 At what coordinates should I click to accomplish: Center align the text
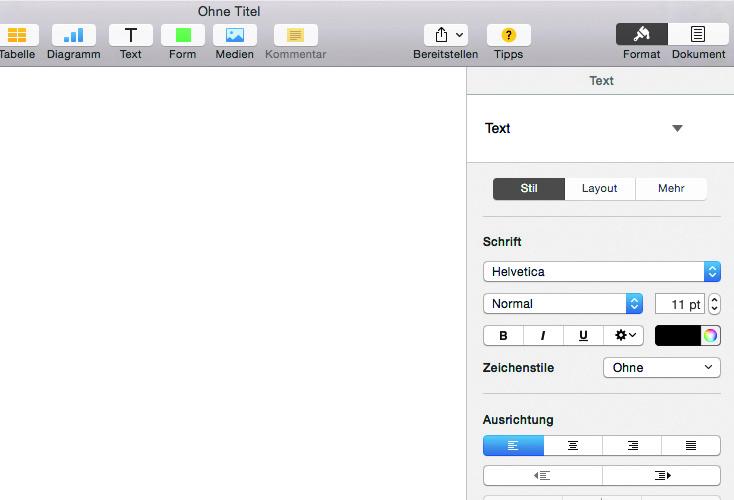pos(573,446)
